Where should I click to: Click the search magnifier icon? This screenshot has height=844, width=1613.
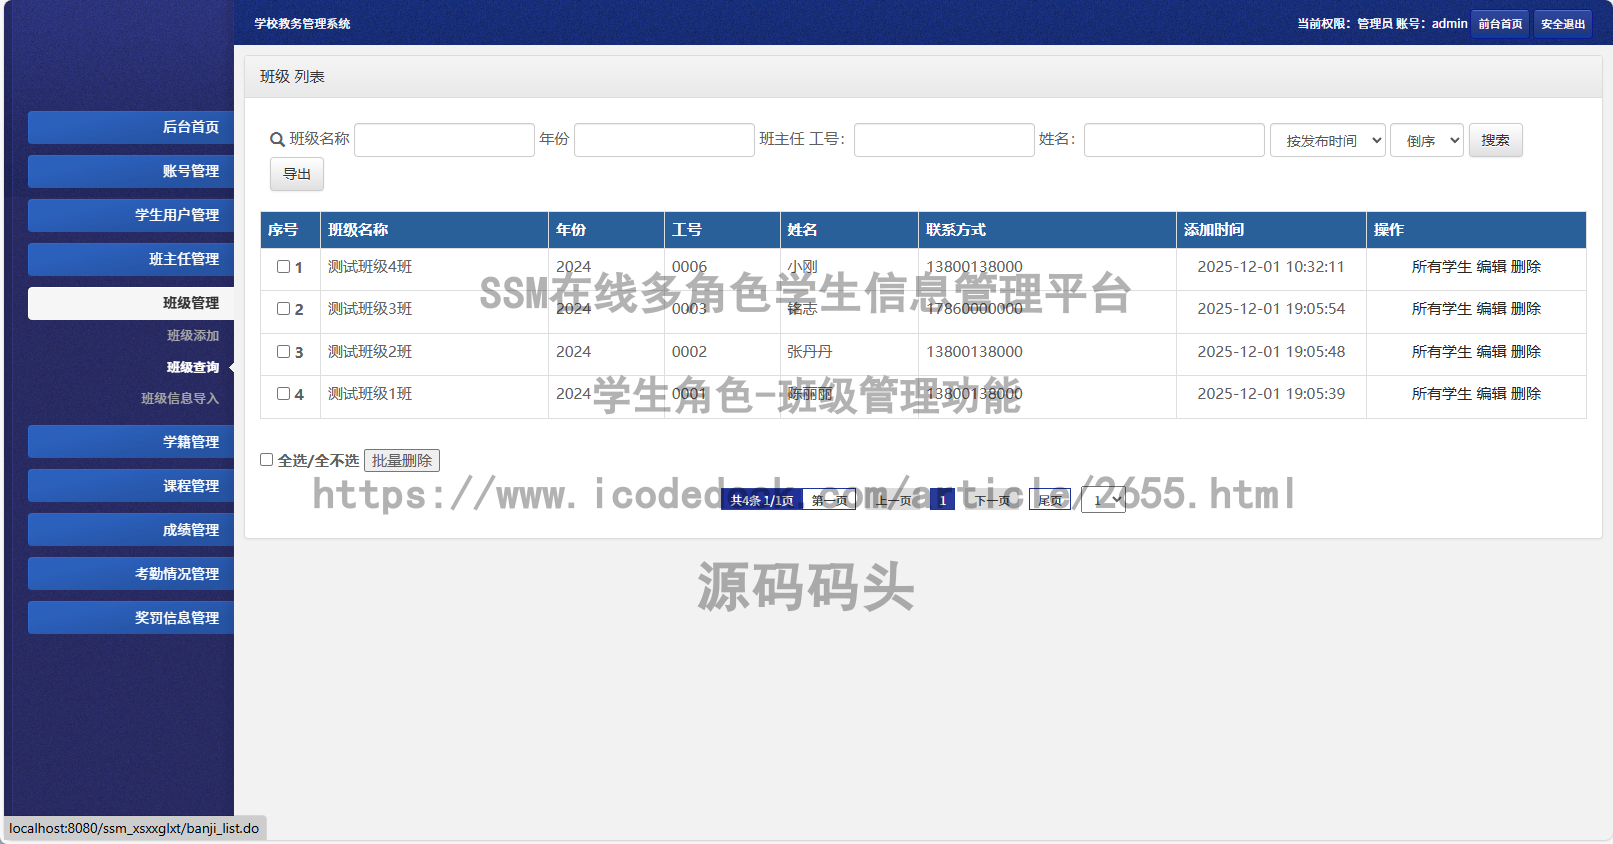click(277, 140)
